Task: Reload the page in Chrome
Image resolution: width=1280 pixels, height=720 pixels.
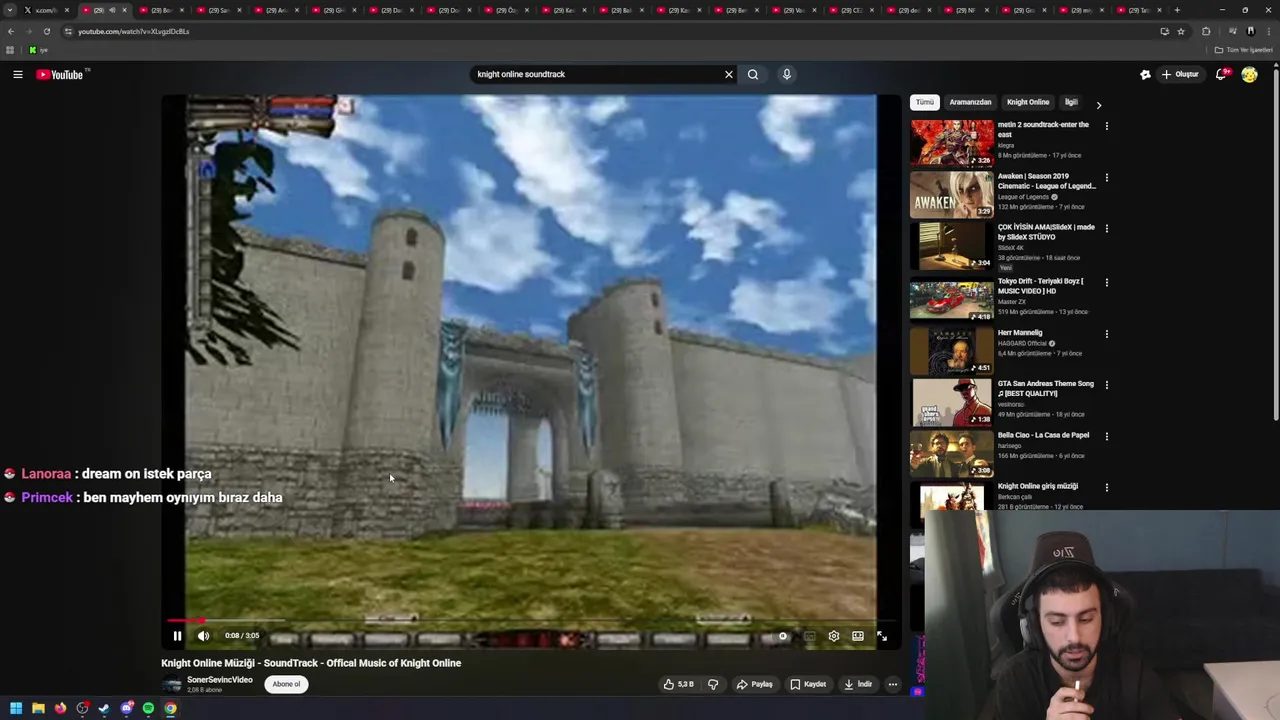Action: click(x=46, y=31)
